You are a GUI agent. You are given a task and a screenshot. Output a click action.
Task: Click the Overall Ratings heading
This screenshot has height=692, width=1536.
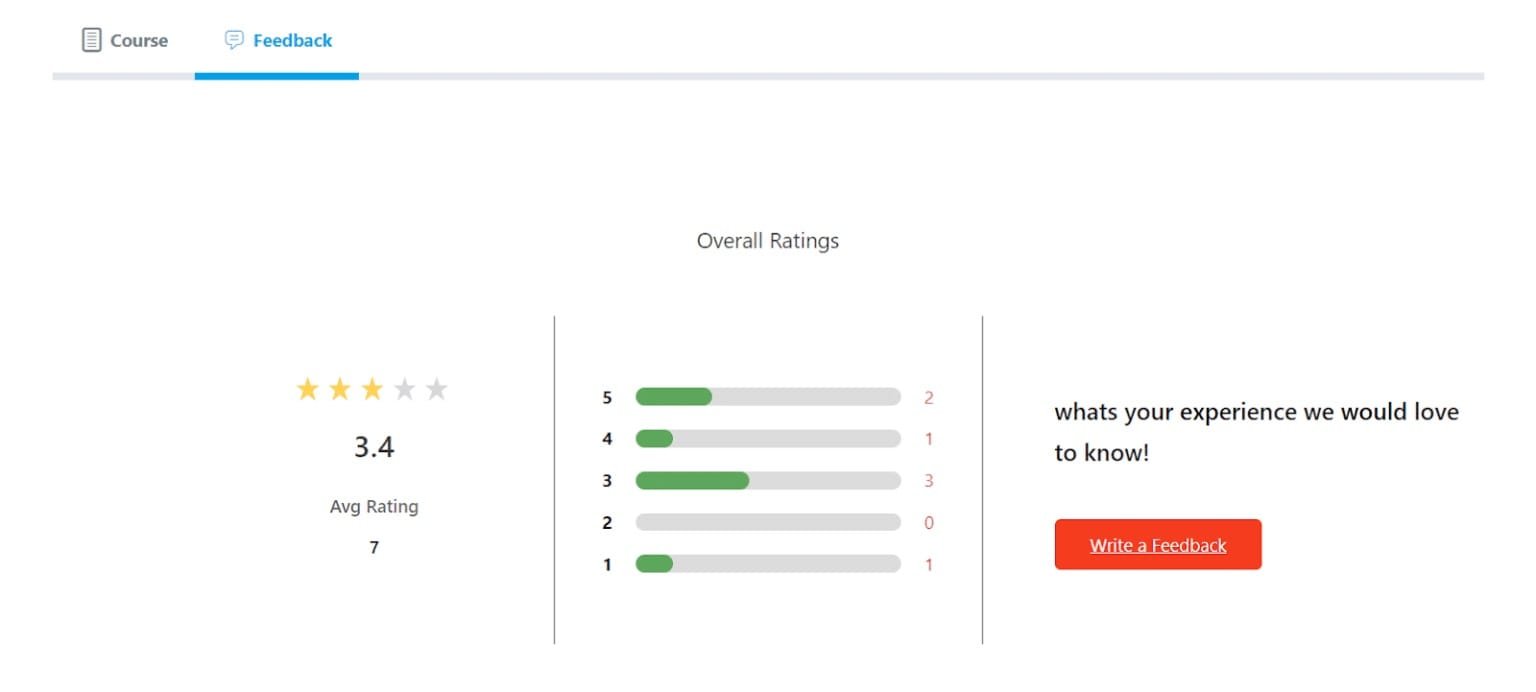click(768, 241)
